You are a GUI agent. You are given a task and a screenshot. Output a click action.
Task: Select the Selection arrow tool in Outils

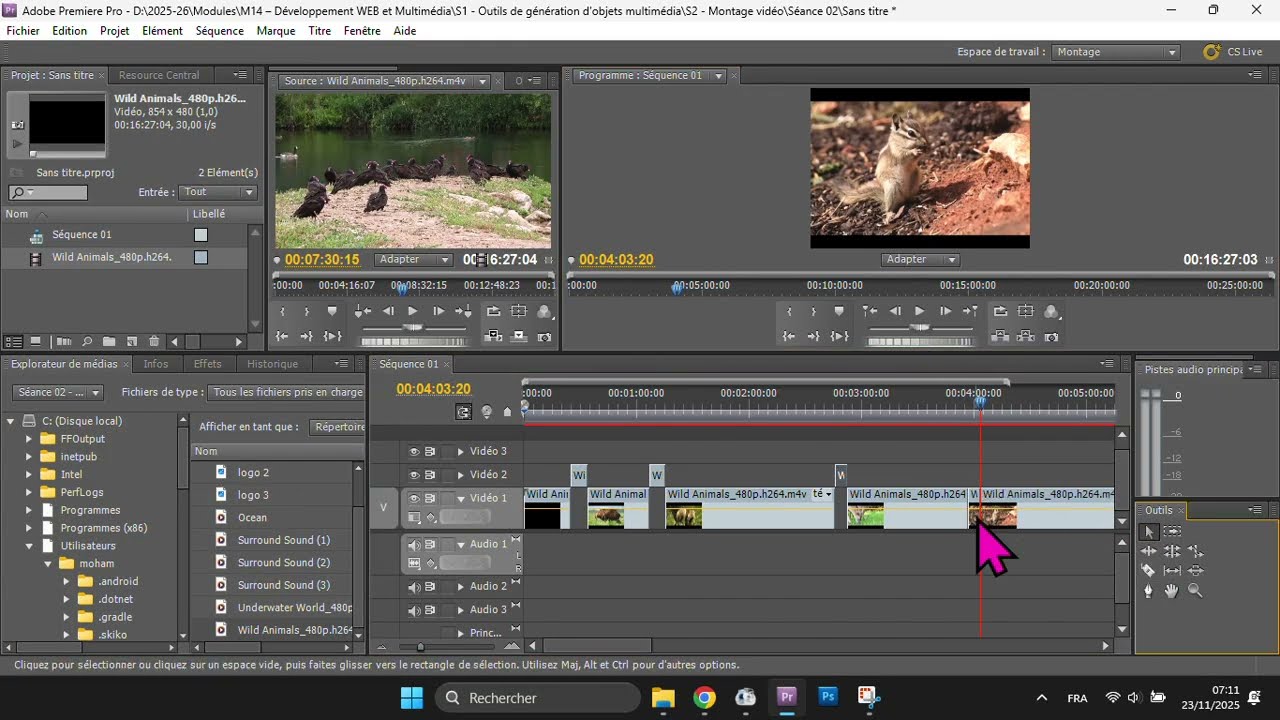tap(1149, 532)
